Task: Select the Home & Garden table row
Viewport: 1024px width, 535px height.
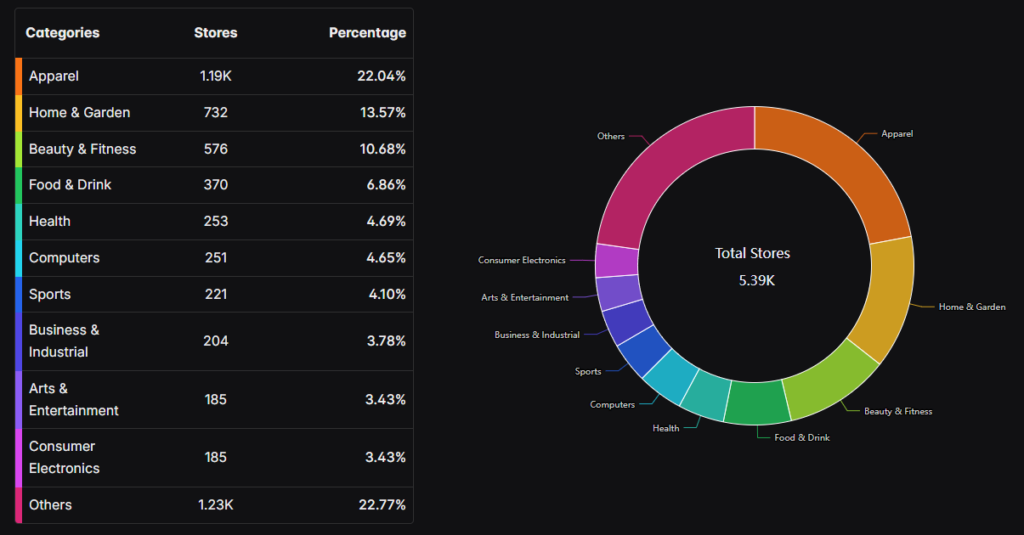Action: 214,113
